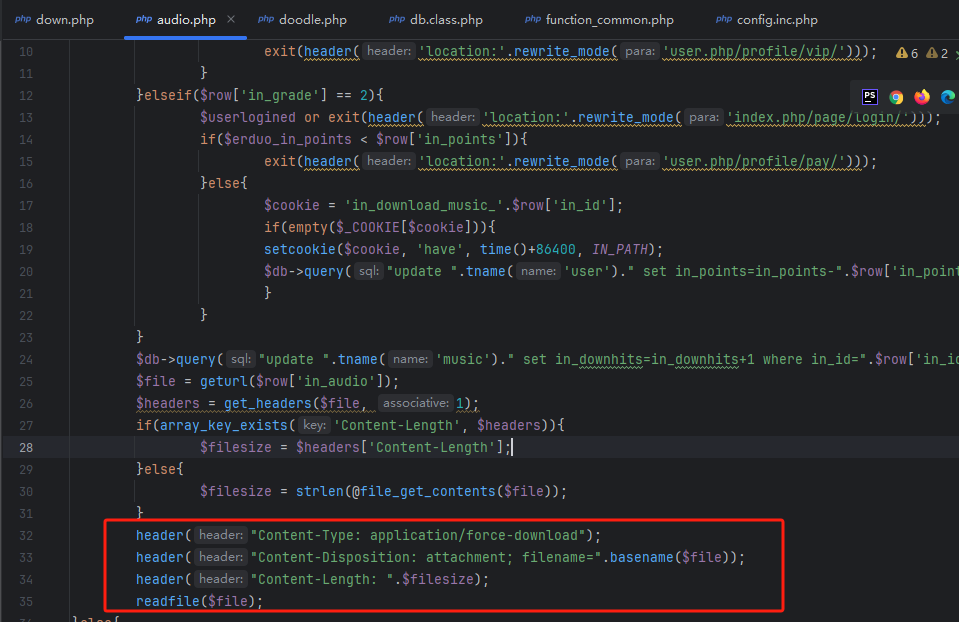Click gutter line number 19
The image size is (959, 622).
(x=26, y=250)
